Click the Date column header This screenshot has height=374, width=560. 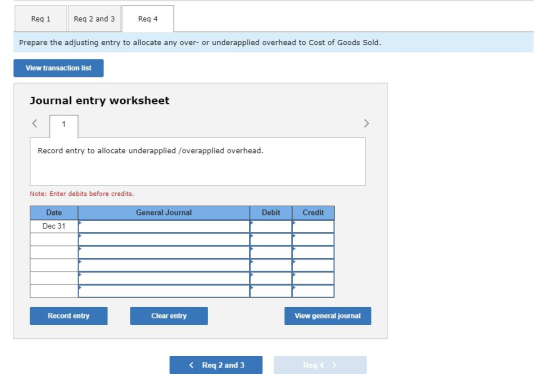pyautogui.click(x=54, y=213)
